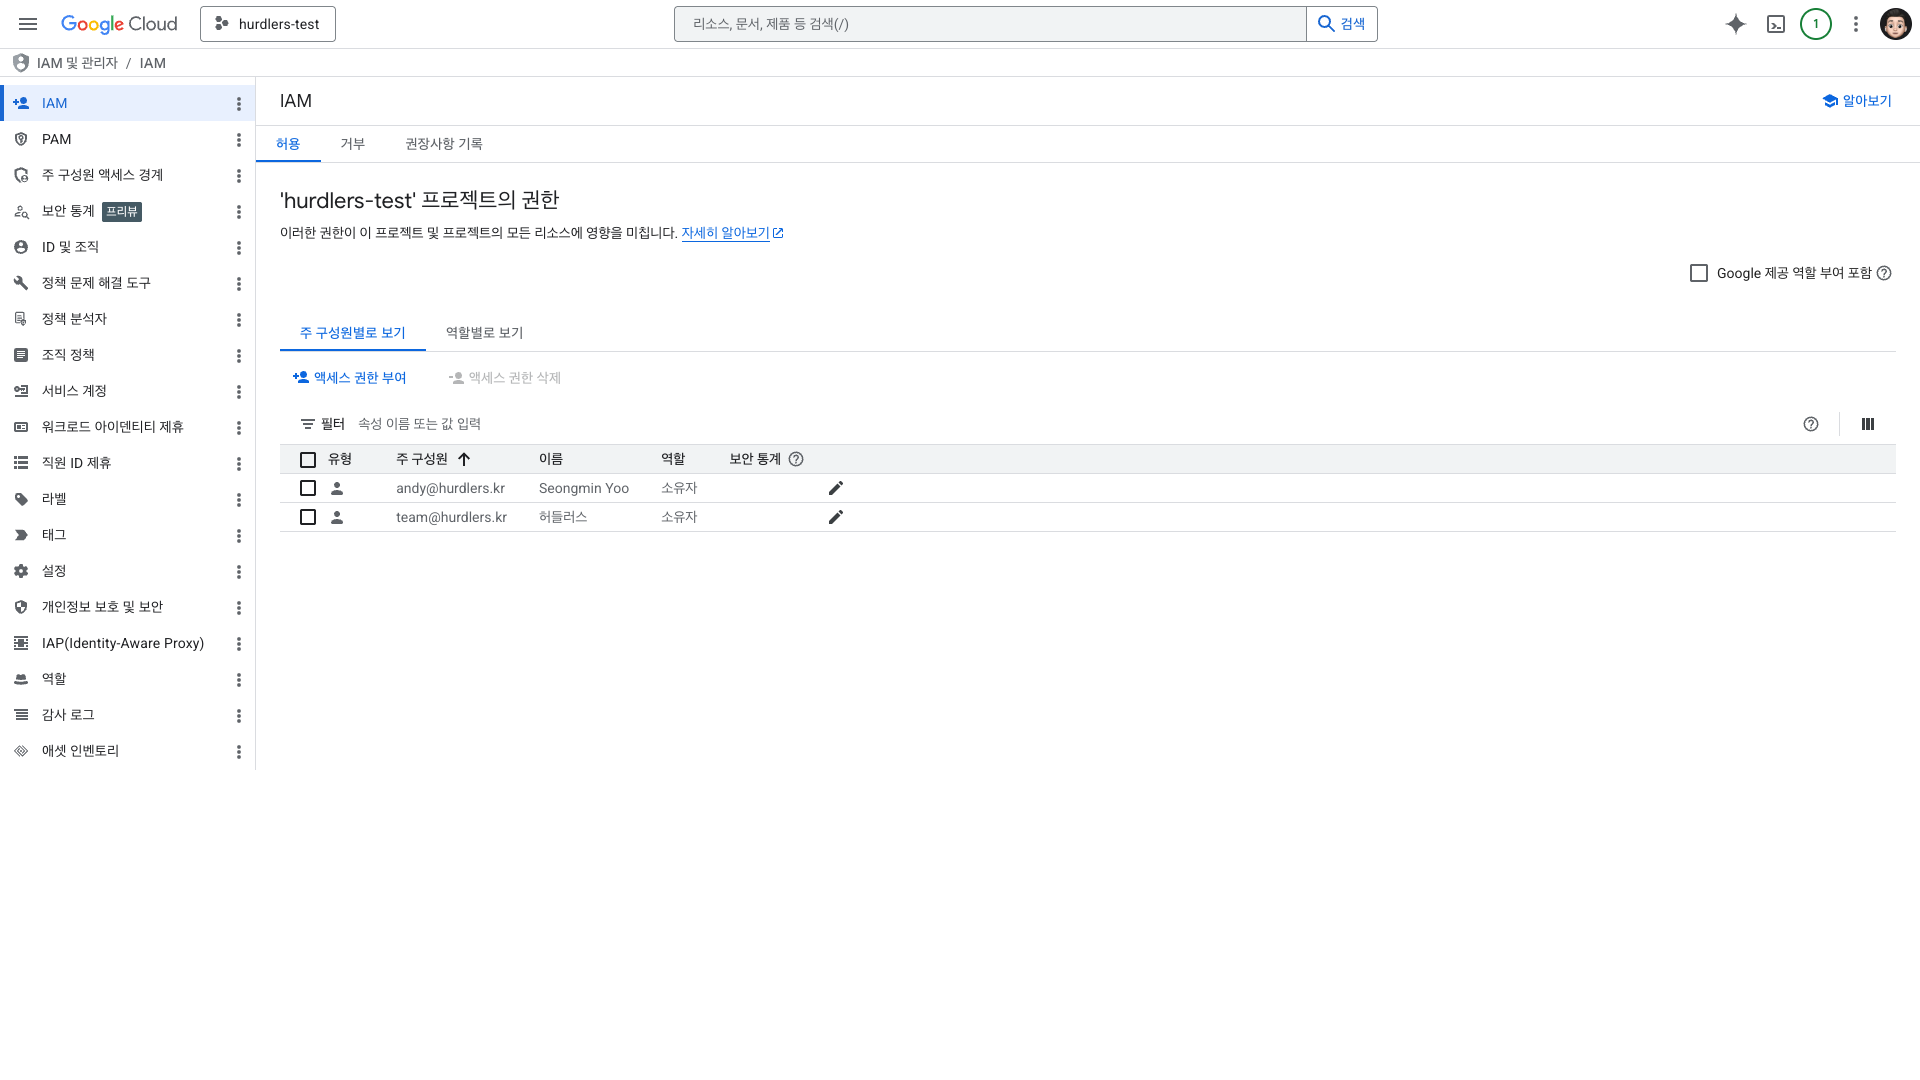Open notifications badge showing 1
The image size is (1920, 1080).
coord(1816,24)
